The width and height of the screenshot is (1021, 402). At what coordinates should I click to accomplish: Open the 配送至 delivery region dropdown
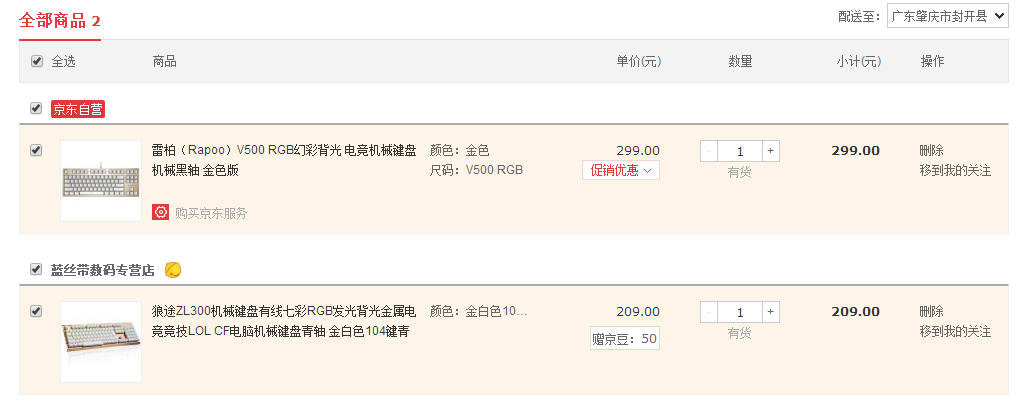click(x=947, y=17)
